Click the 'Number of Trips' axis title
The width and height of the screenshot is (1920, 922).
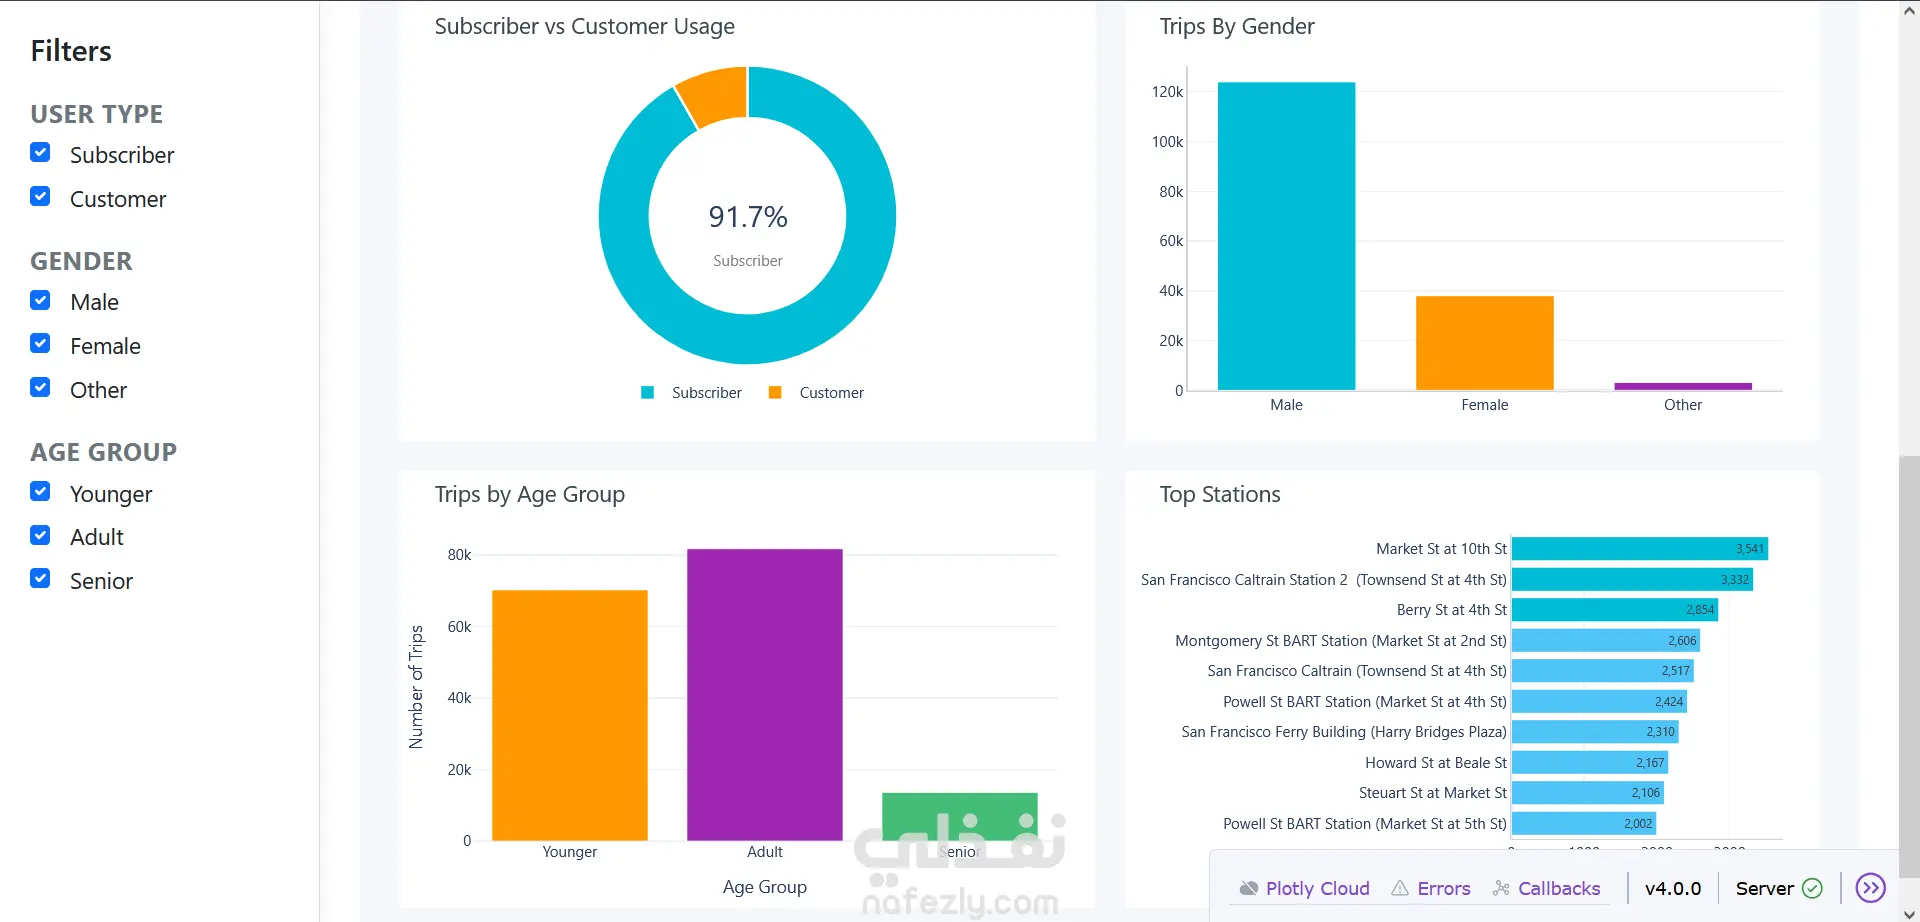click(416, 687)
